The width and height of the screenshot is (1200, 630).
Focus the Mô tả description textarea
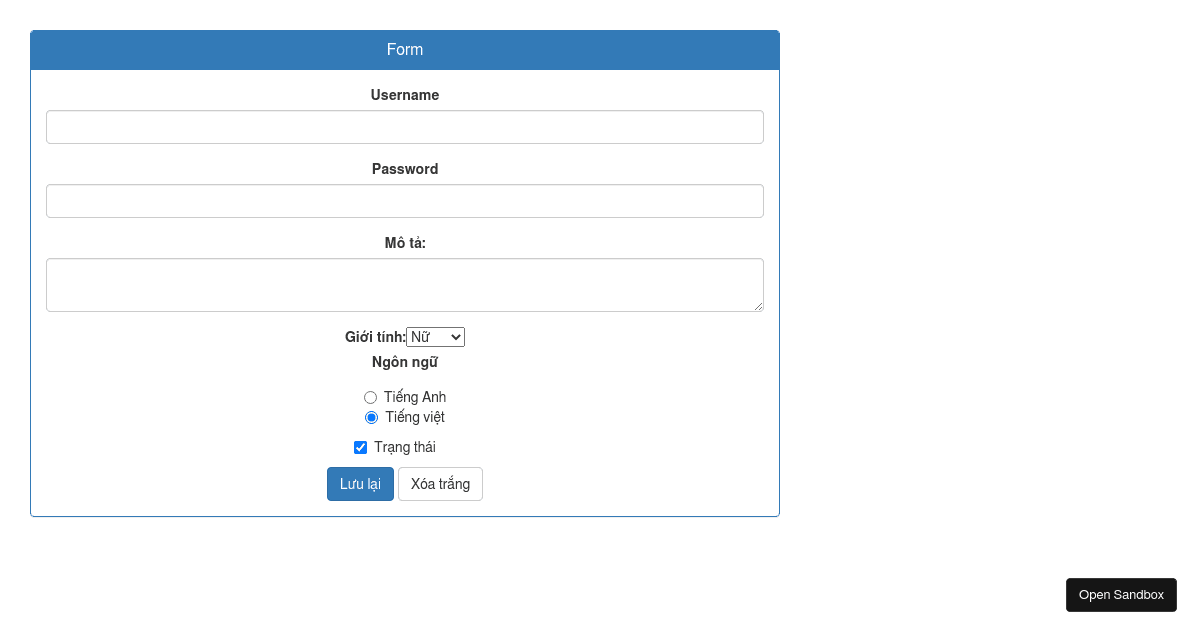pyautogui.click(x=404, y=284)
